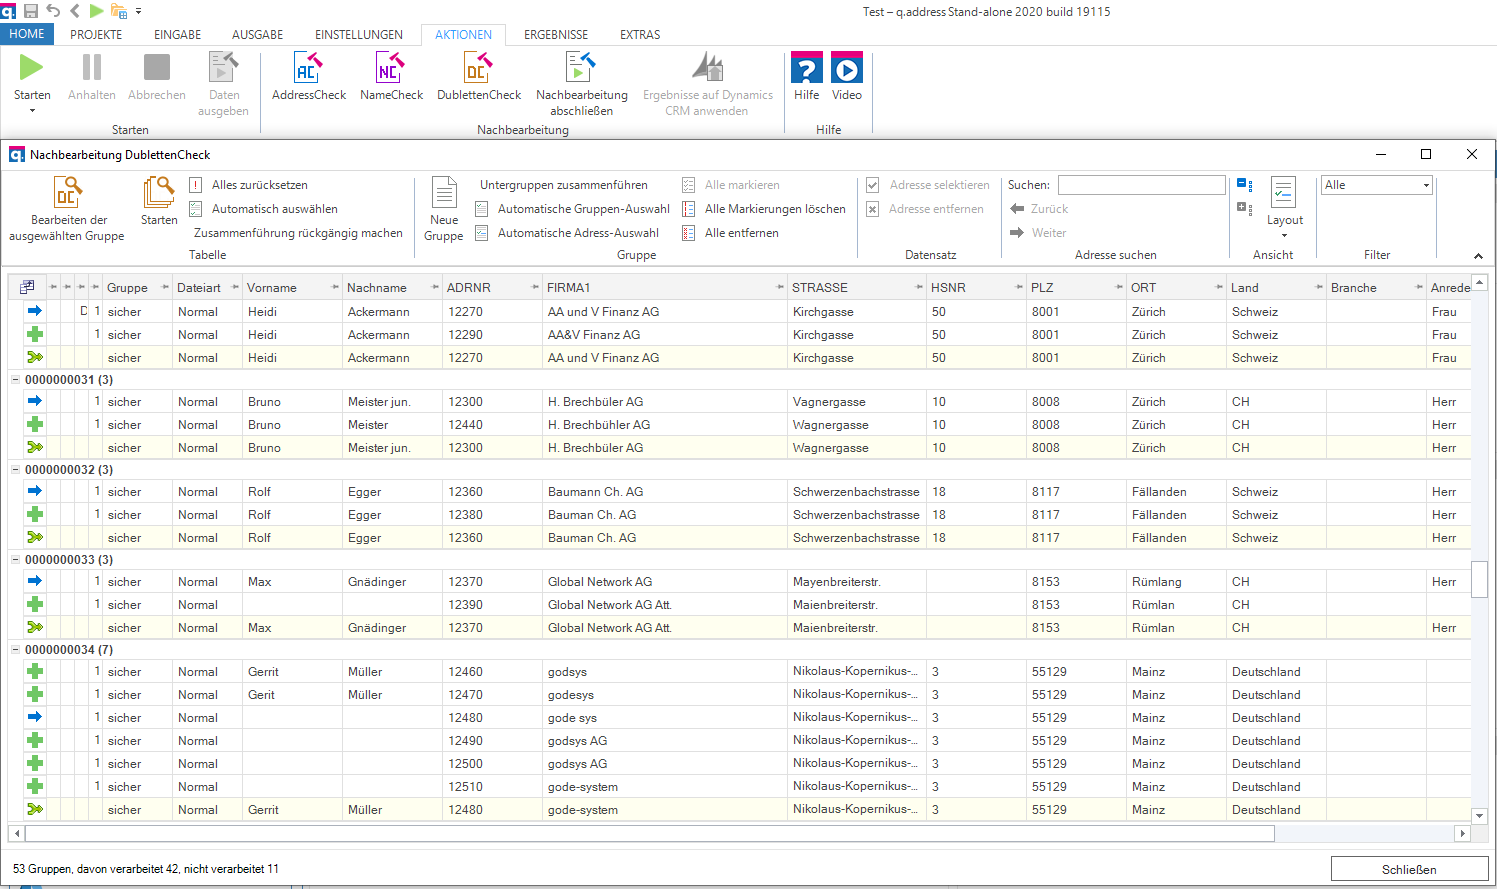Viewport: 1497px width, 889px height.
Task: Pin the Dateiart column using its header pin
Action: (x=235, y=287)
